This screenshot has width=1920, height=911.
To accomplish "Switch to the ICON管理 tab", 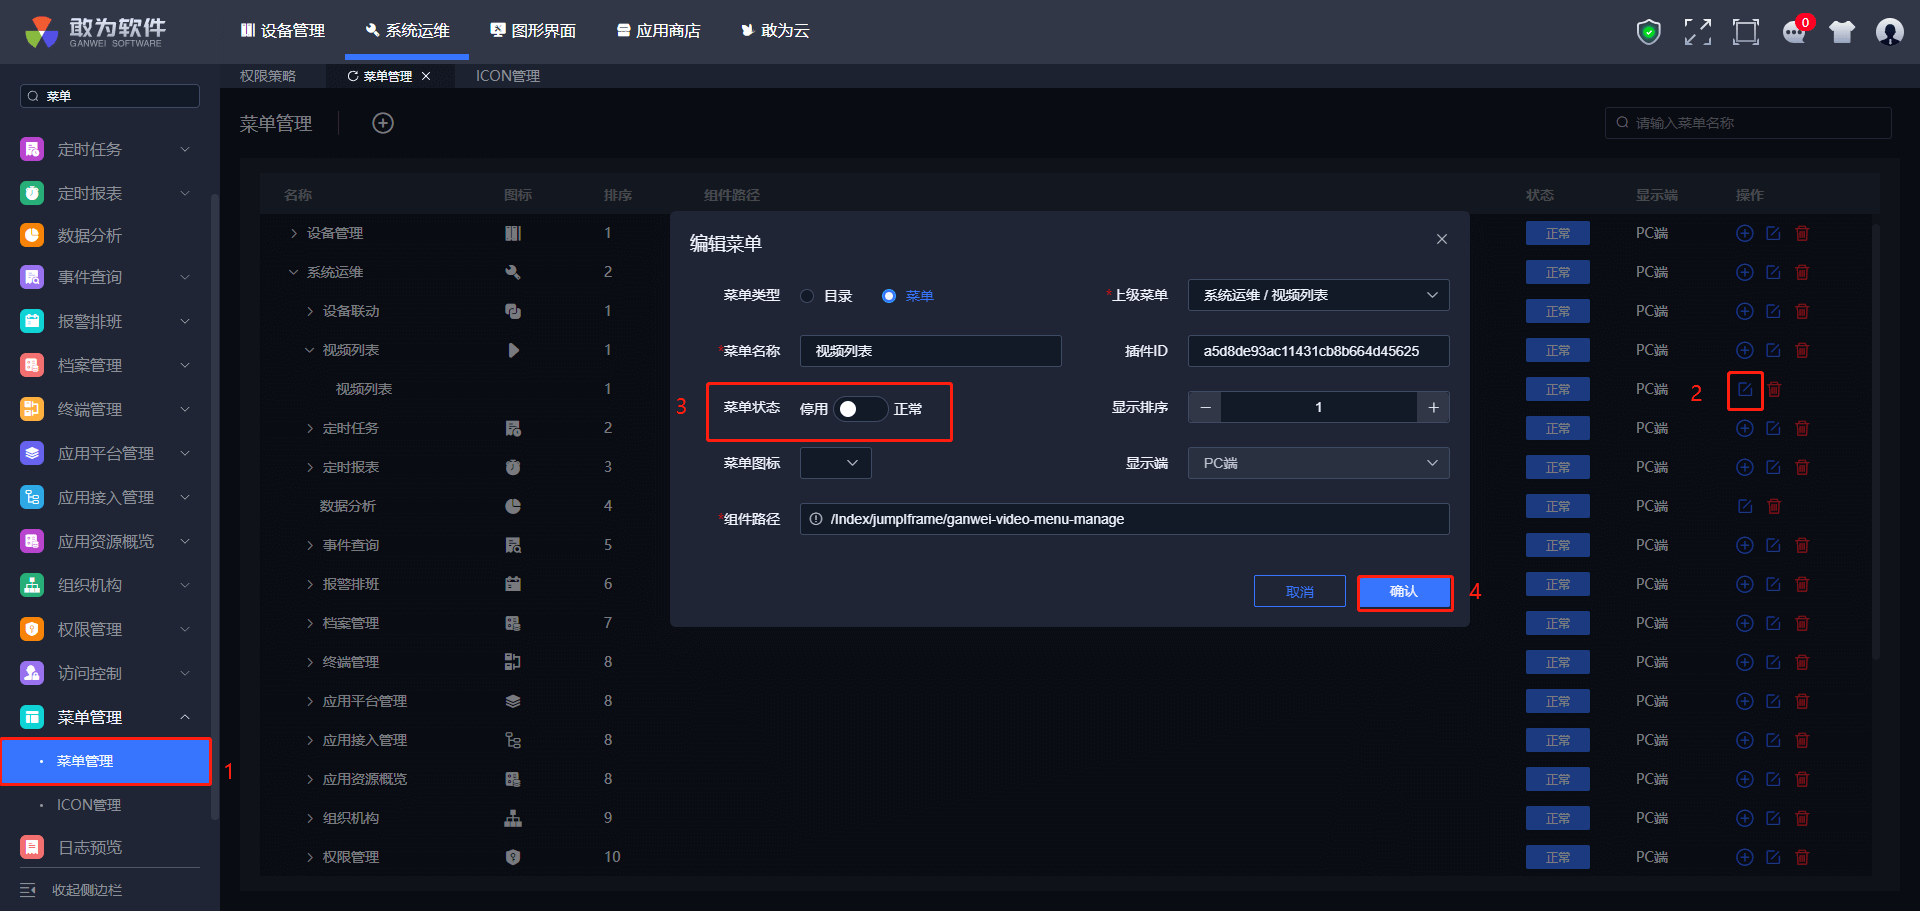I will click(507, 76).
